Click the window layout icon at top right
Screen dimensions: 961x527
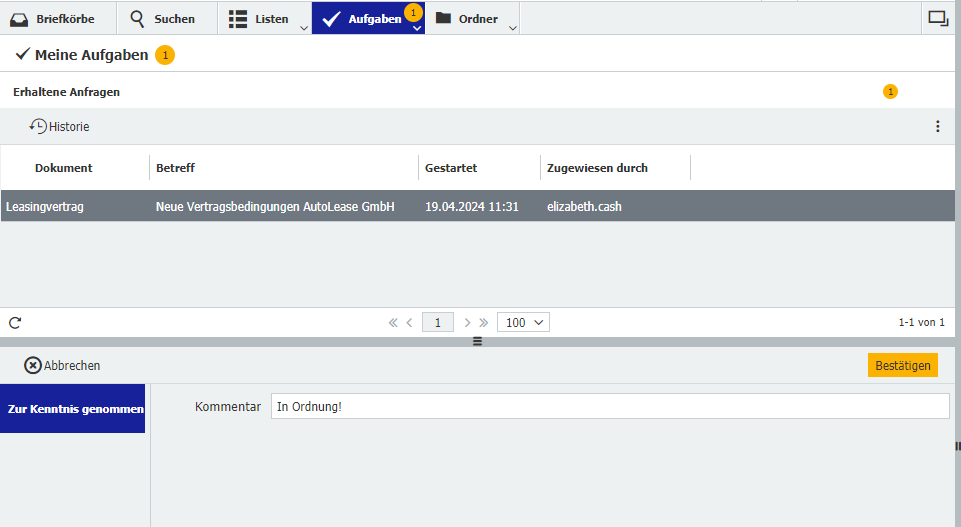point(937,18)
